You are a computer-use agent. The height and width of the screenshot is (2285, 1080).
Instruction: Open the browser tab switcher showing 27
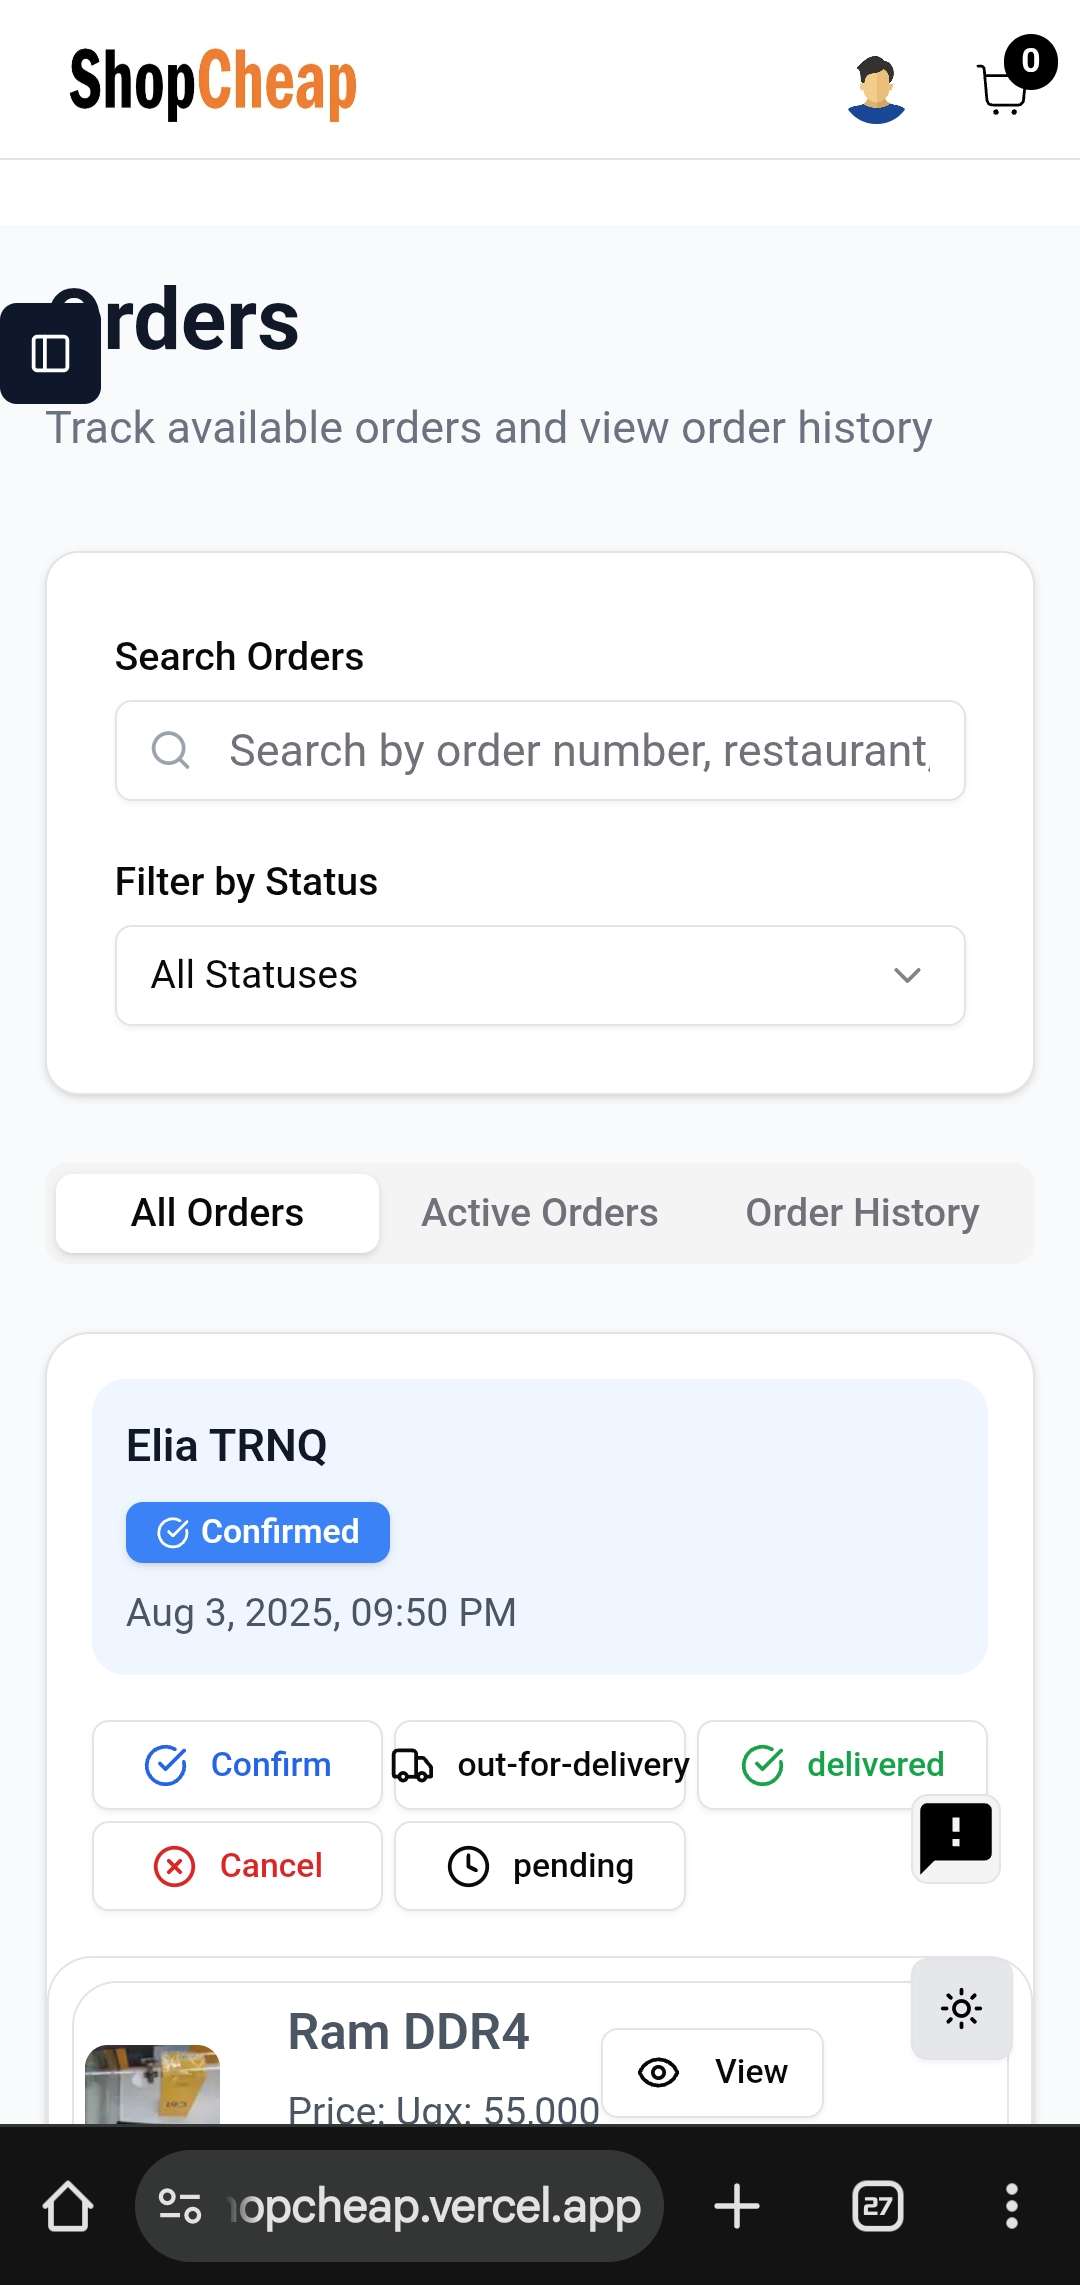click(x=878, y=2206)
